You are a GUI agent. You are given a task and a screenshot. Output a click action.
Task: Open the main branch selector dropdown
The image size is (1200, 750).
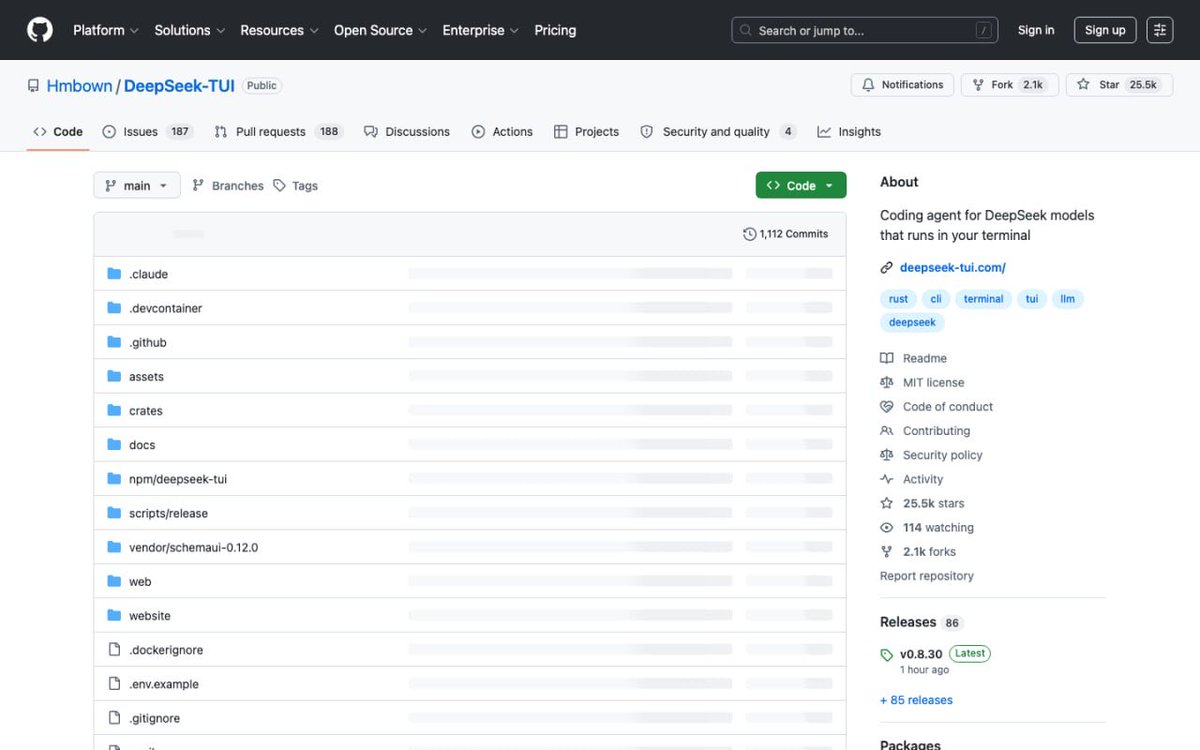click(x=137, y=186)
